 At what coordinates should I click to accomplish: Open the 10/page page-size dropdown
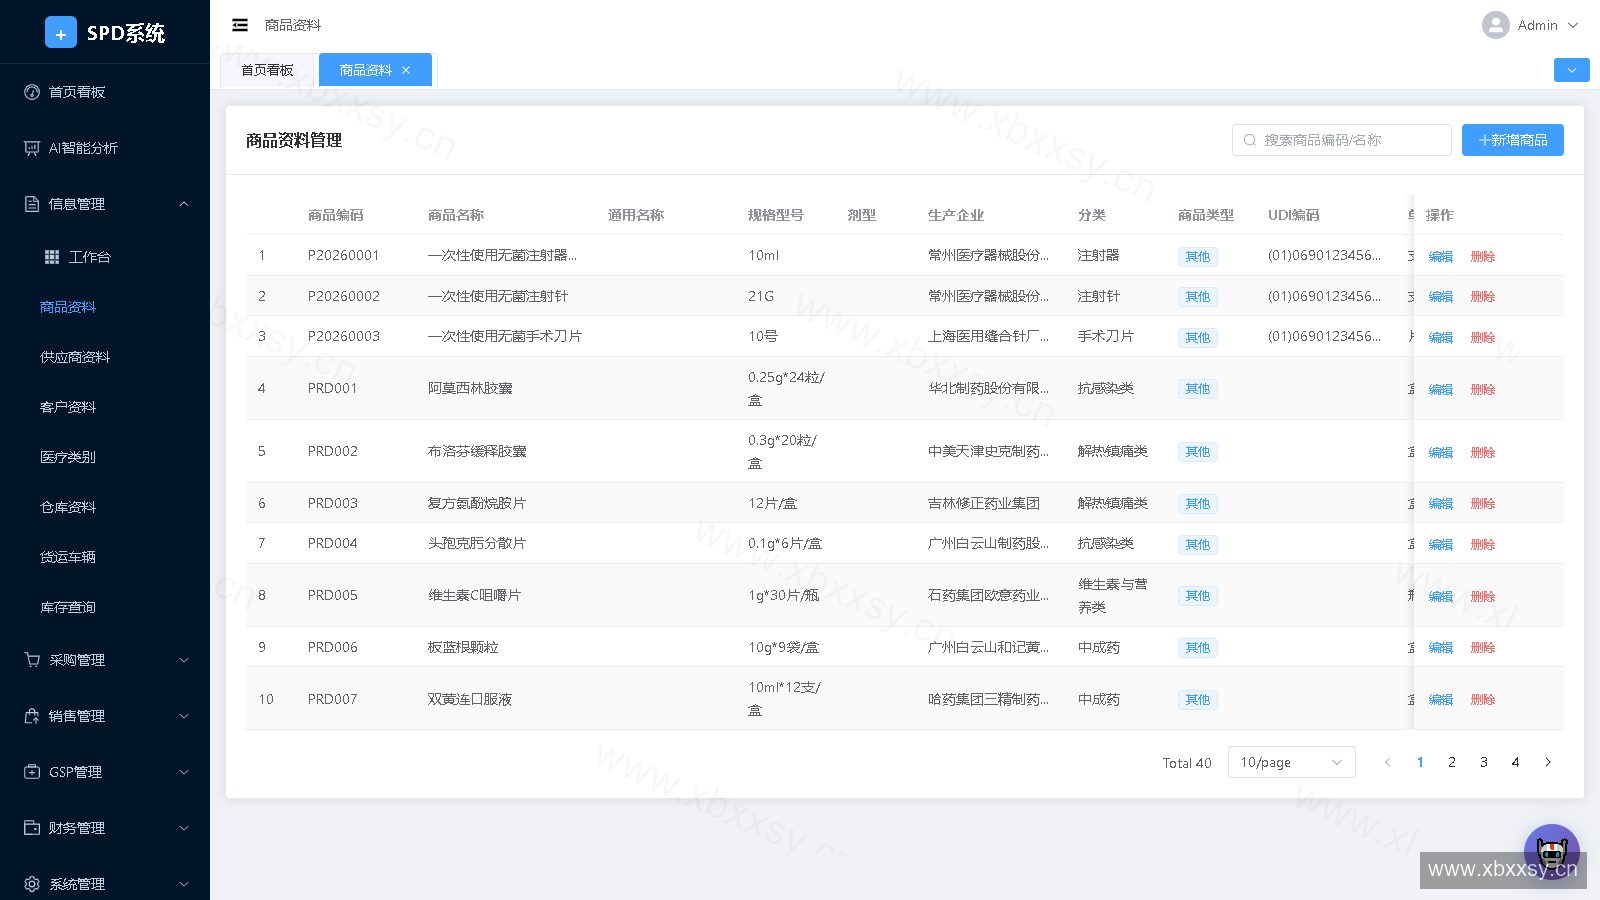tap(1292, 762)
